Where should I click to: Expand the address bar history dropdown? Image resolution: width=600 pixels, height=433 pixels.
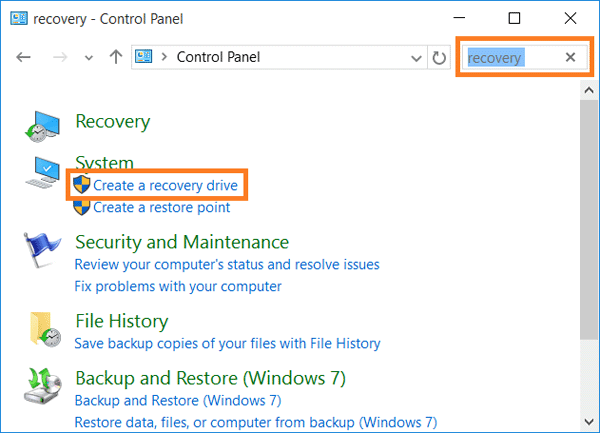pos(416,59)
